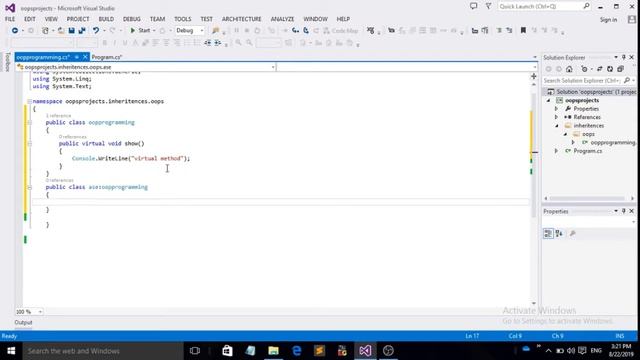Pin the oopprogramming.cs tab
The height and width of the screenshot is (360, 640).
tap(77, 57)
